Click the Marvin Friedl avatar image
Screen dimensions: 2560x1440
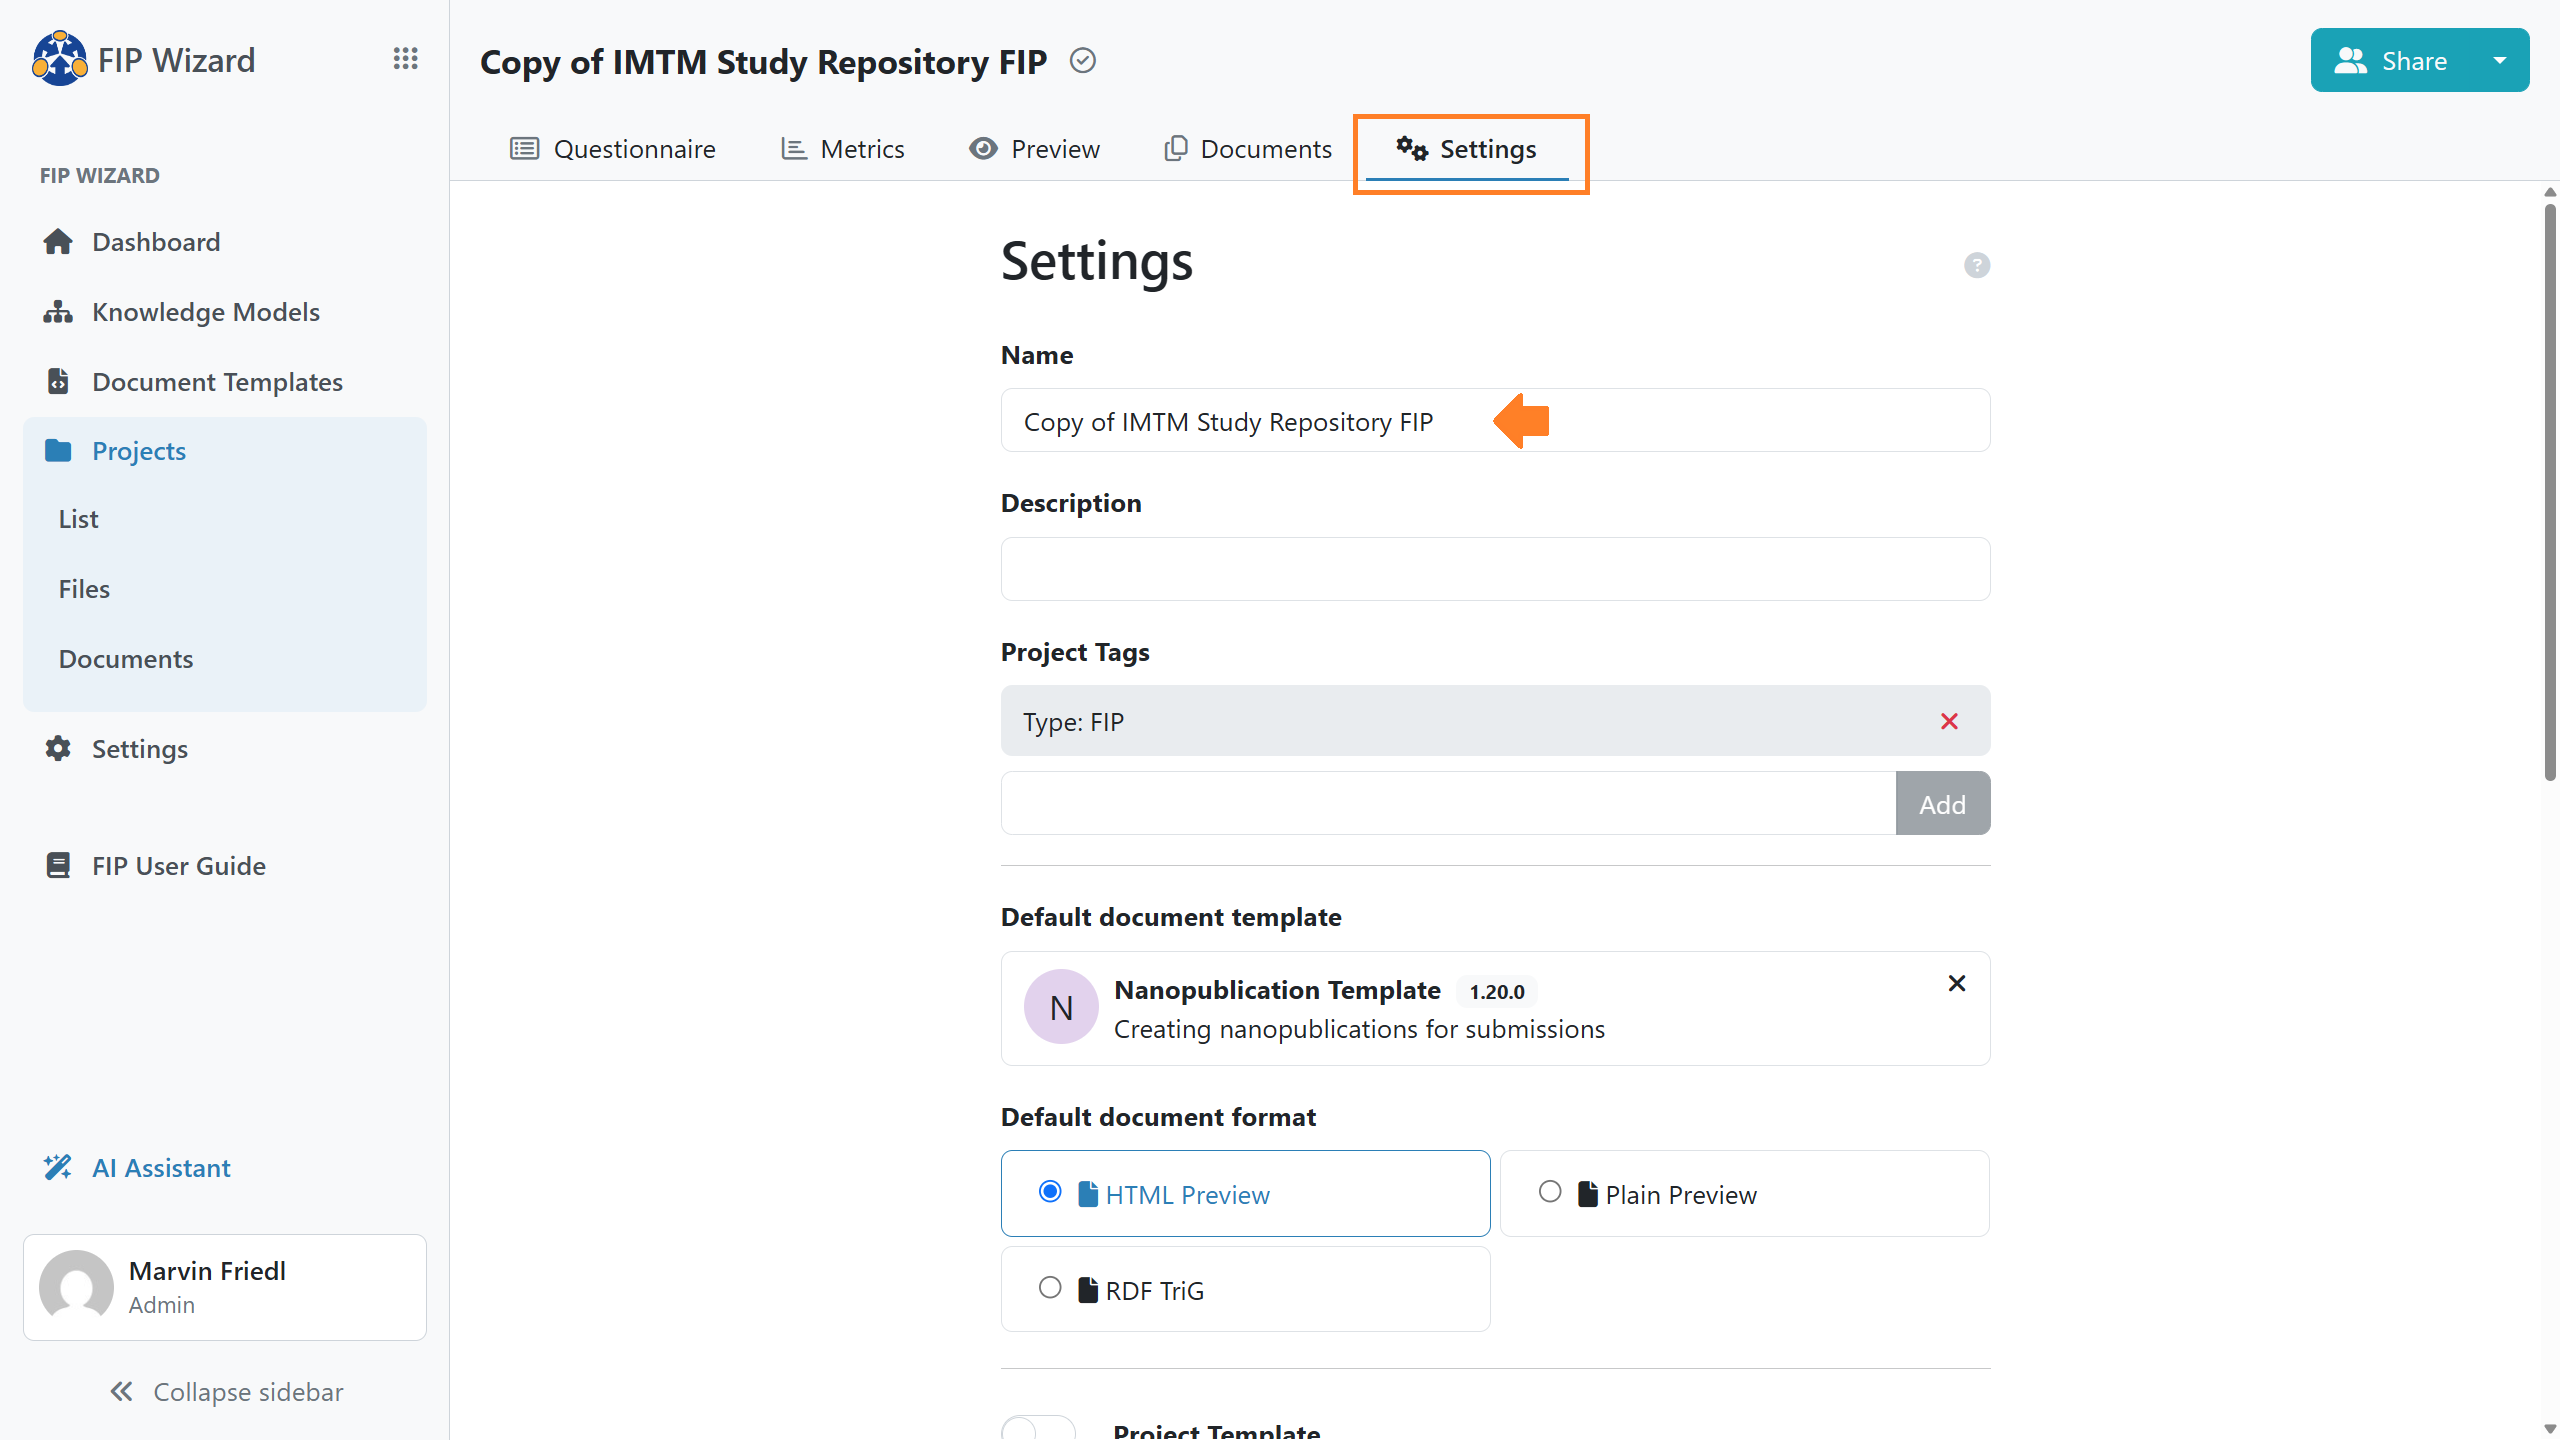(76, 1287)
